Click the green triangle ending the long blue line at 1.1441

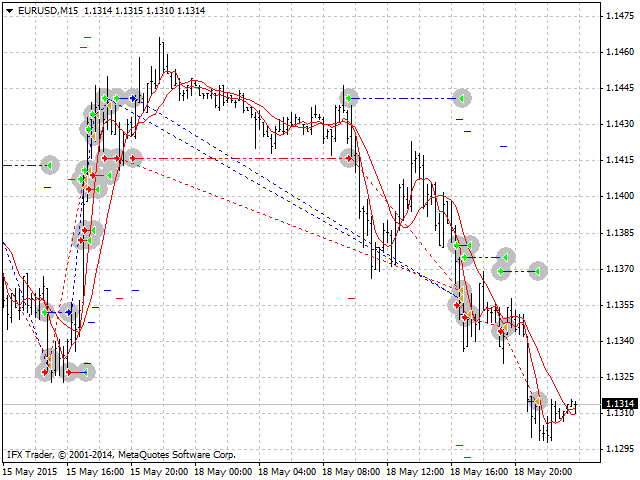point(461,98)
